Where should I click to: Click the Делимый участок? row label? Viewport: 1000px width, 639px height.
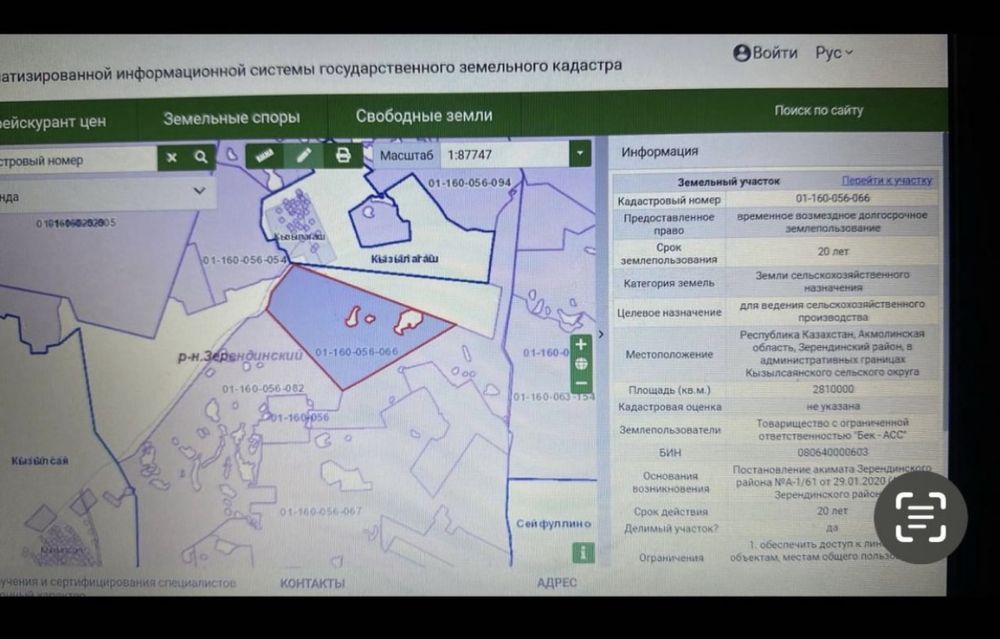[x=670, y=529]
